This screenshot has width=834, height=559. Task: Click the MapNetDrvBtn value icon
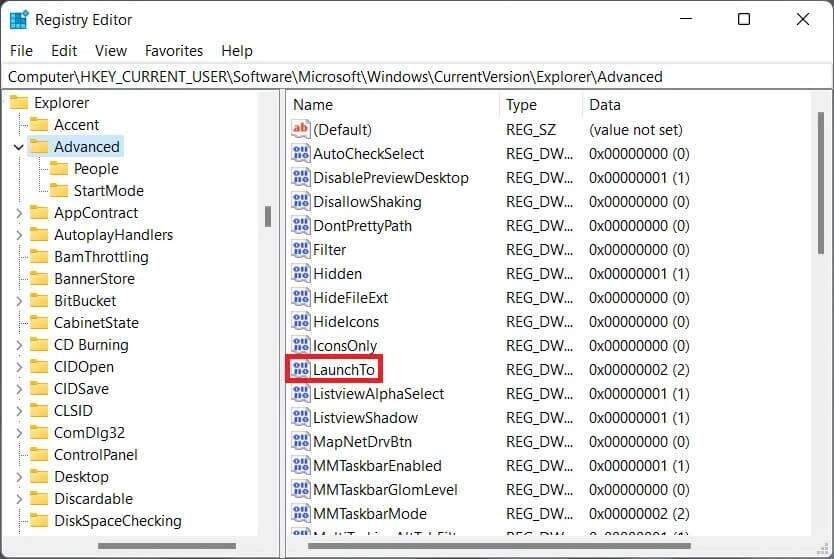[x=301, y=441]
